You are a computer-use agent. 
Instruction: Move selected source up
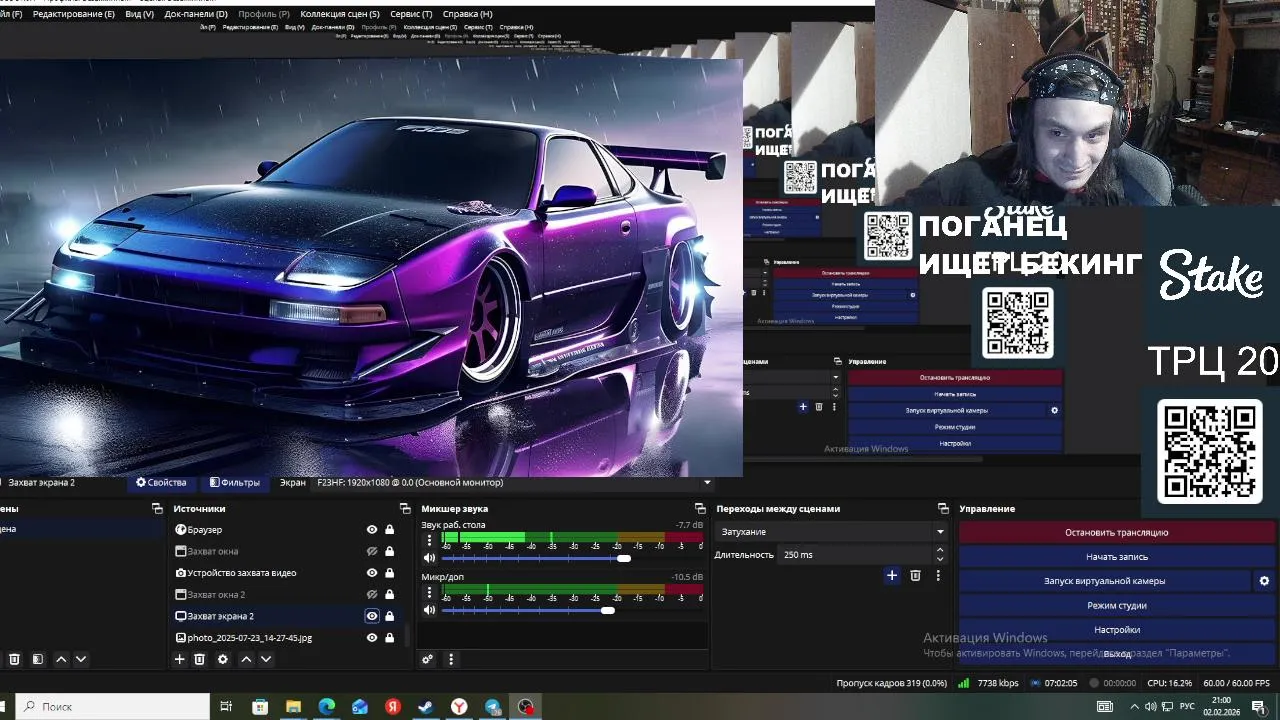[246, 659]
